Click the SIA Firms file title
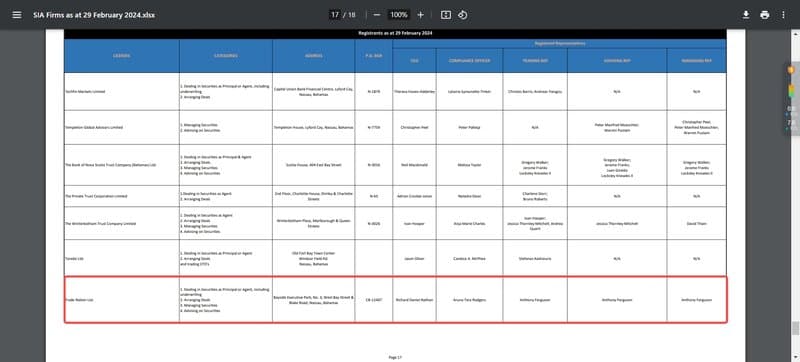The height and width of the screenshot is (362, 800). [x=94, y=15]
